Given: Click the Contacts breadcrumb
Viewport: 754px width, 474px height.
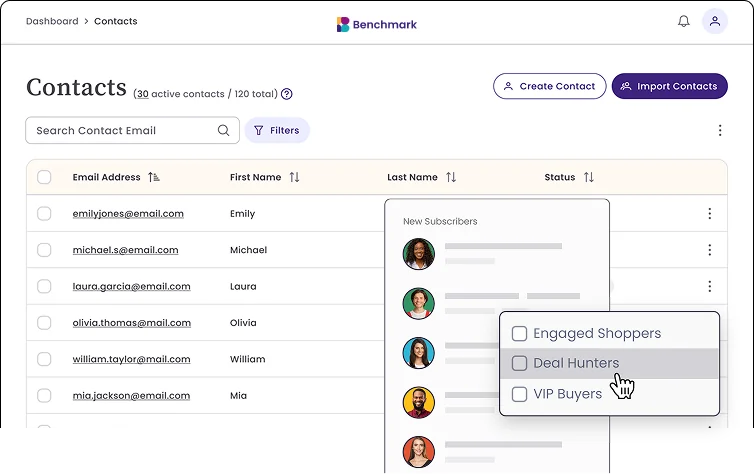Looking at the screenshot, I should pyautogui.click(x=116, y=21).
